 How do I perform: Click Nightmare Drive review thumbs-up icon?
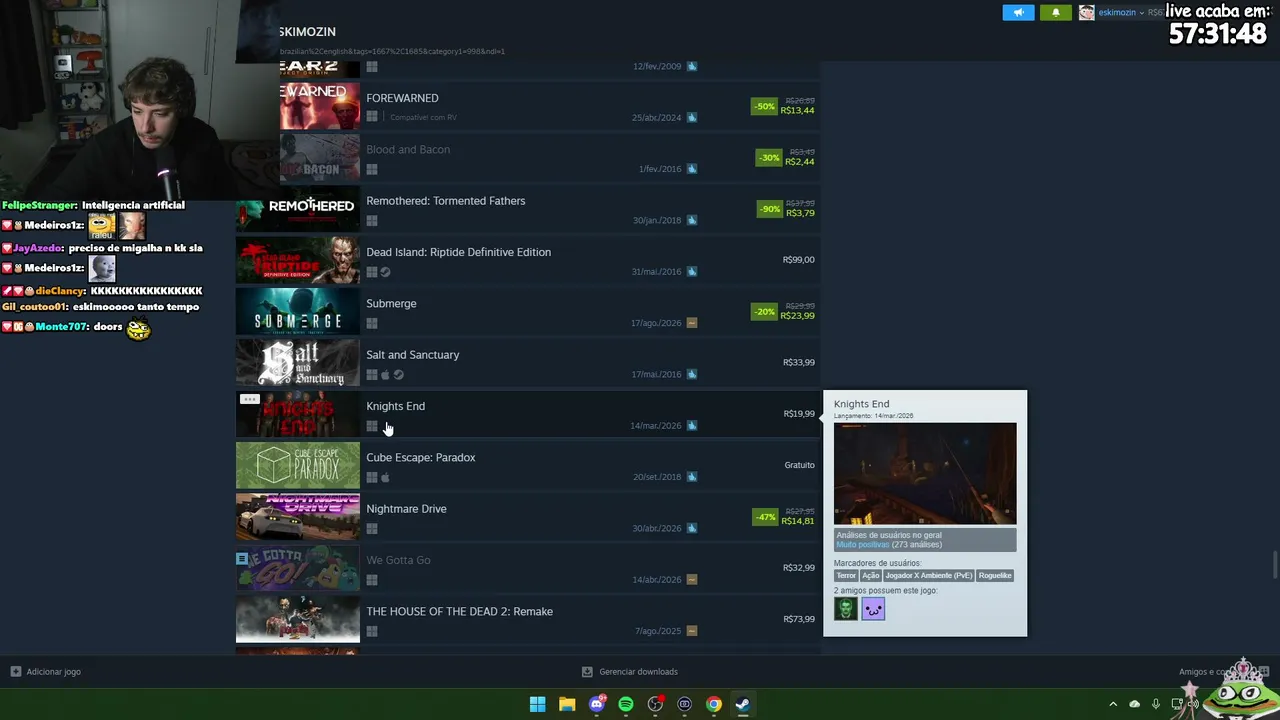[692, 528]
